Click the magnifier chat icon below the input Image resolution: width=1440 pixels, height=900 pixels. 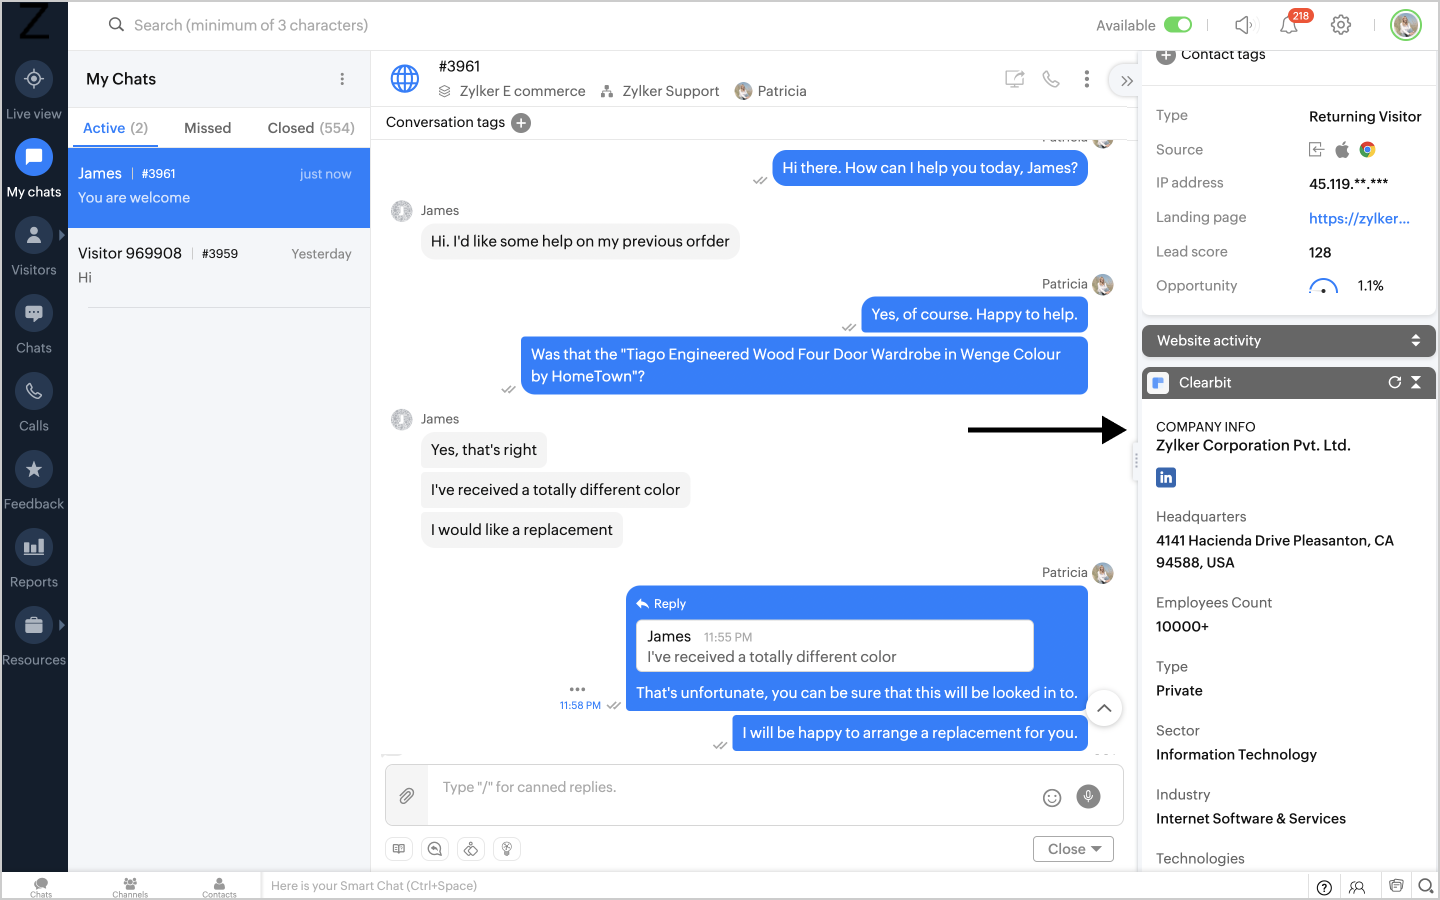click(435, 849)
